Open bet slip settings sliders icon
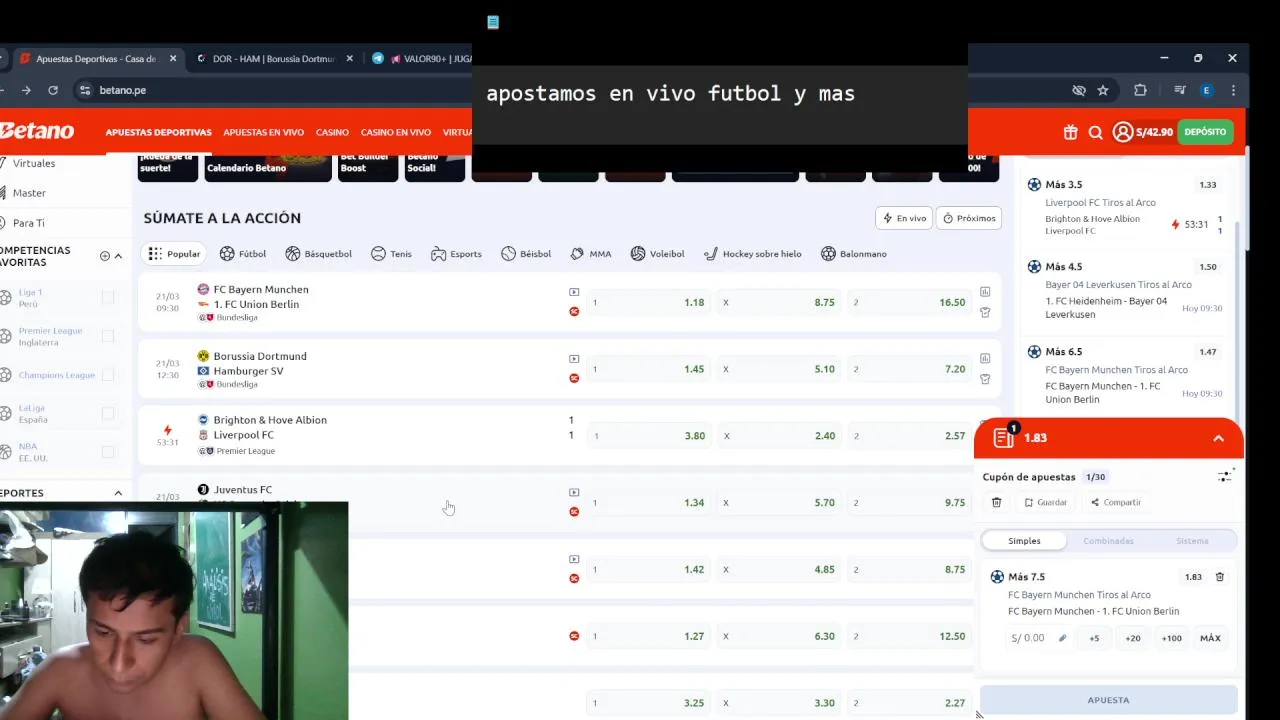1280x720 pixels. [x=1225, y=477]
